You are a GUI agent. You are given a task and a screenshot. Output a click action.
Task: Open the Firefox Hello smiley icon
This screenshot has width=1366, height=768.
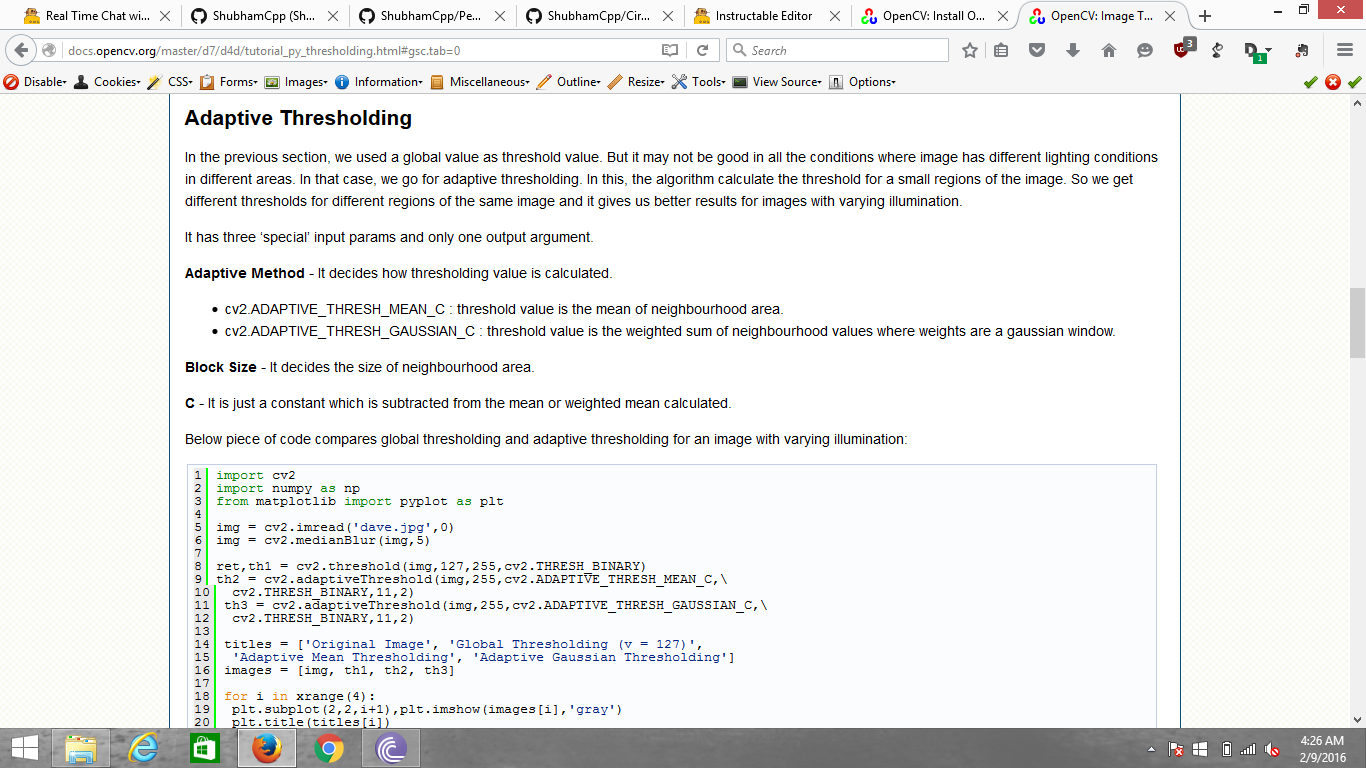click(x=1144, y=49)
